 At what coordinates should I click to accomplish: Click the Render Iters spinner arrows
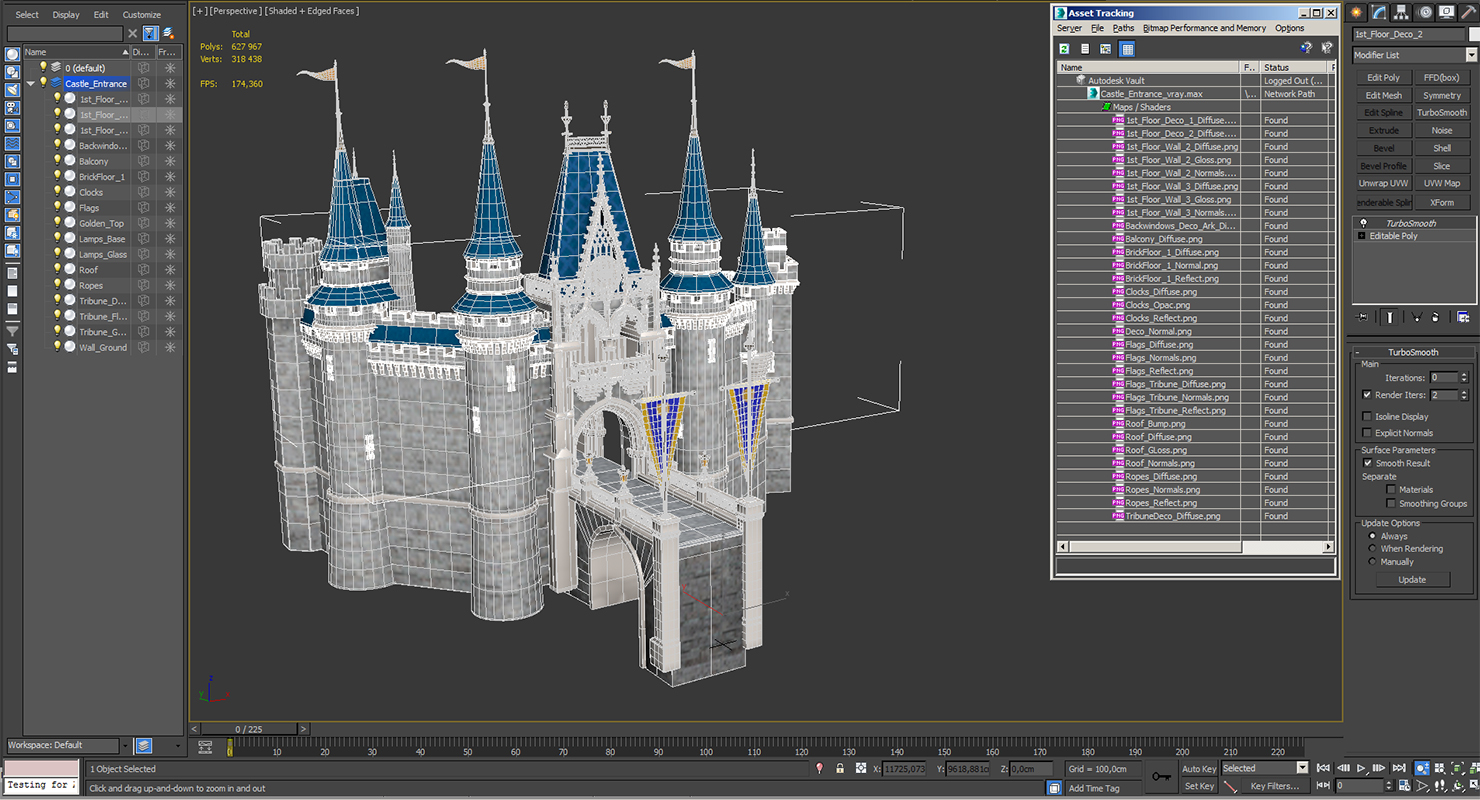point(1465,395)
